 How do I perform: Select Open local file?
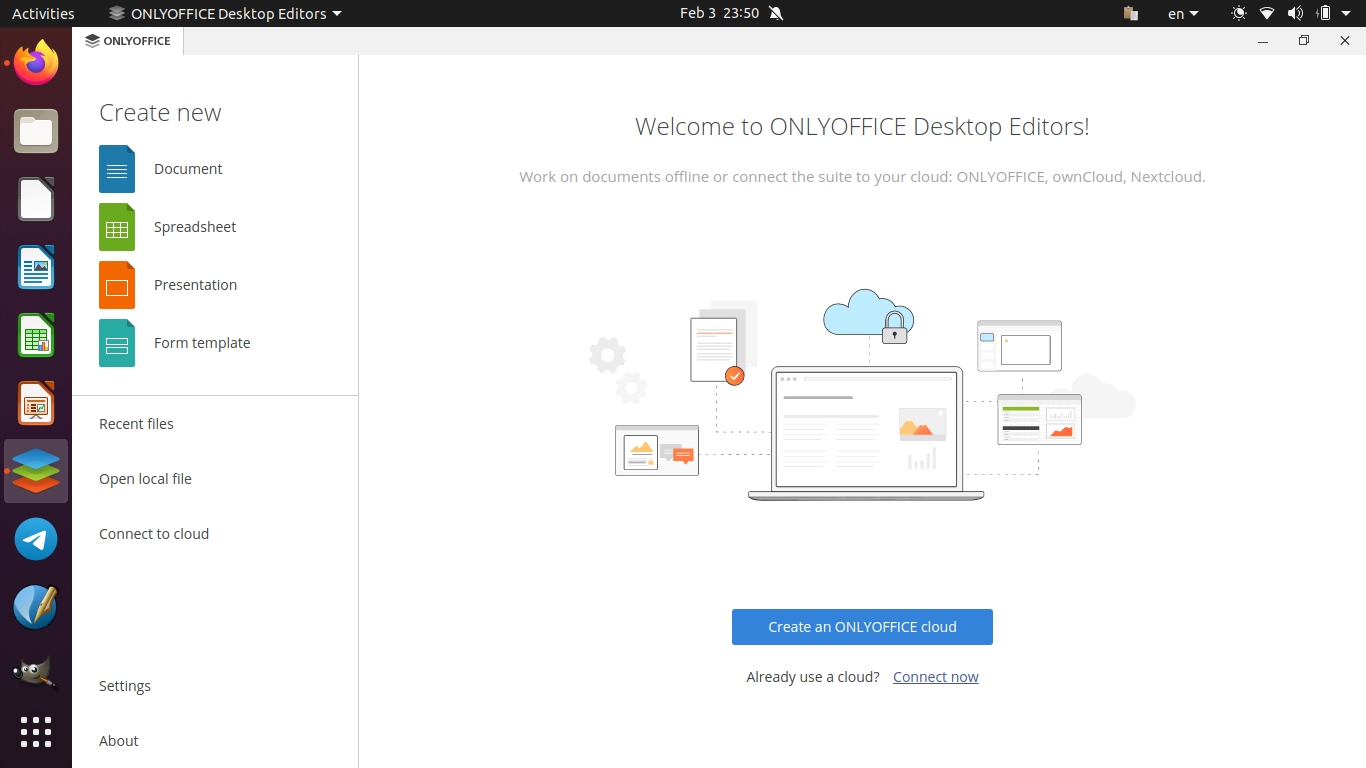[x=145, y=479]
